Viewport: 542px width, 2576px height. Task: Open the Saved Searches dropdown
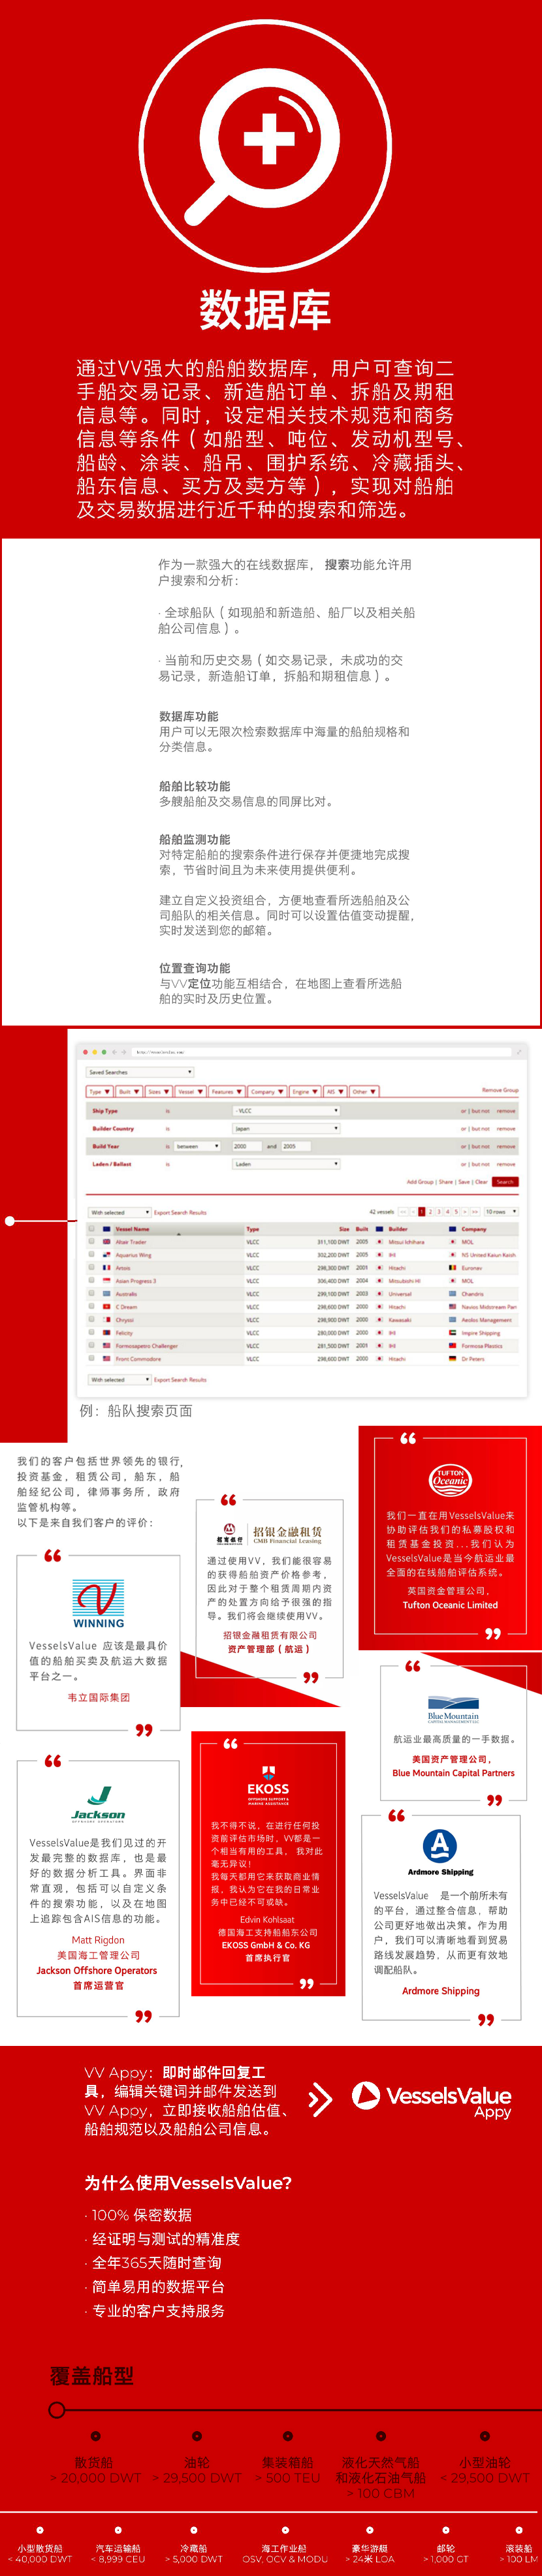(x=126, y=1072)
